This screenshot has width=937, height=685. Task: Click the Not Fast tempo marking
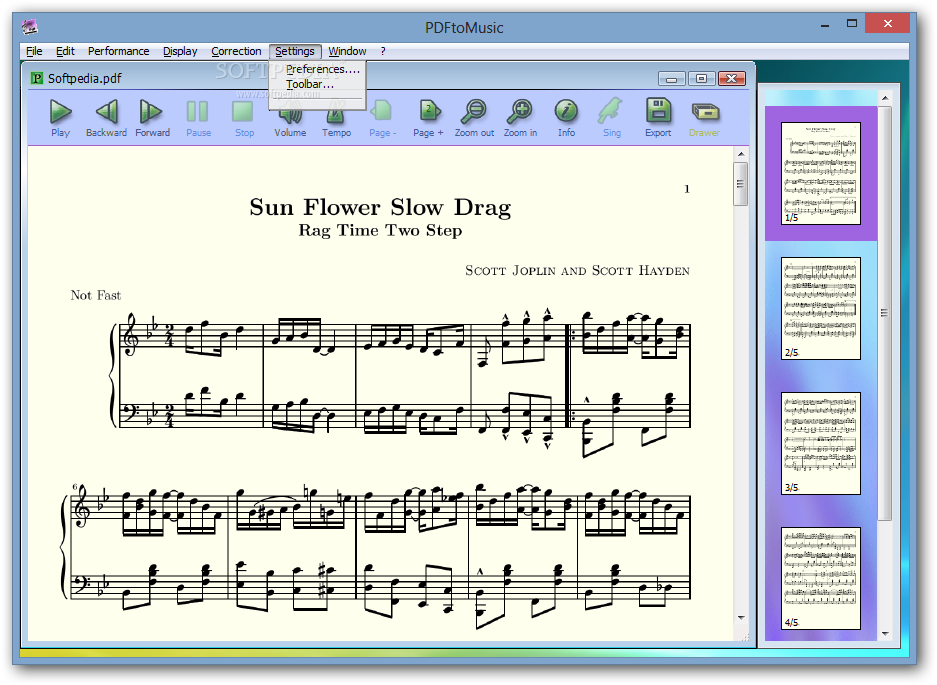click(x=96, y=295)
